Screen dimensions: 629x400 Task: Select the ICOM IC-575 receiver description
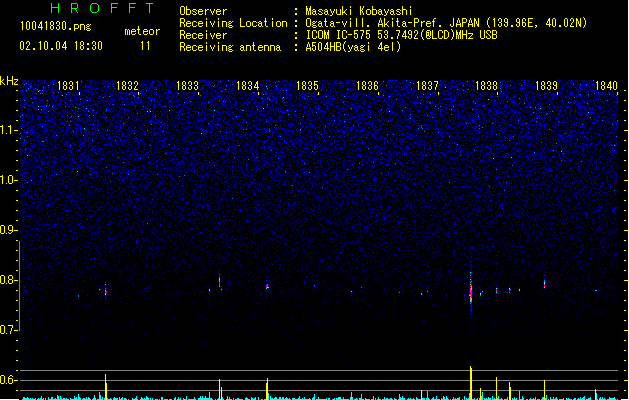click(x=402, y=35)
